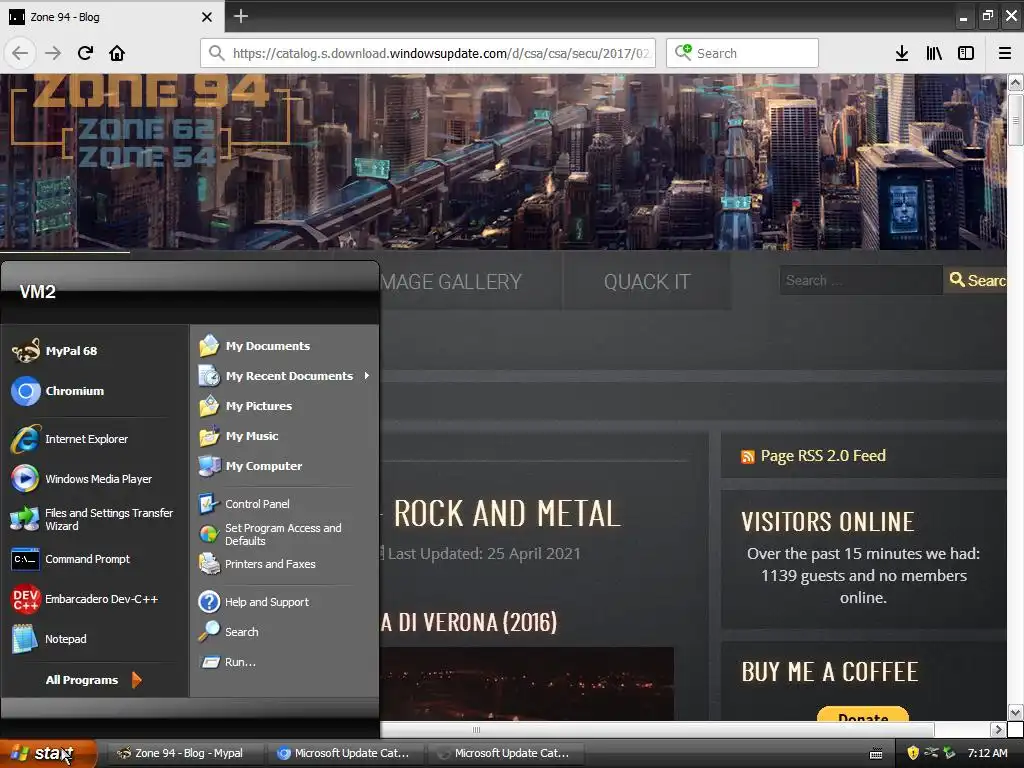This screenshot has height=768, width=1024.
Task: Reload the page with refresh icon
Action: click(x=85, y=53)
